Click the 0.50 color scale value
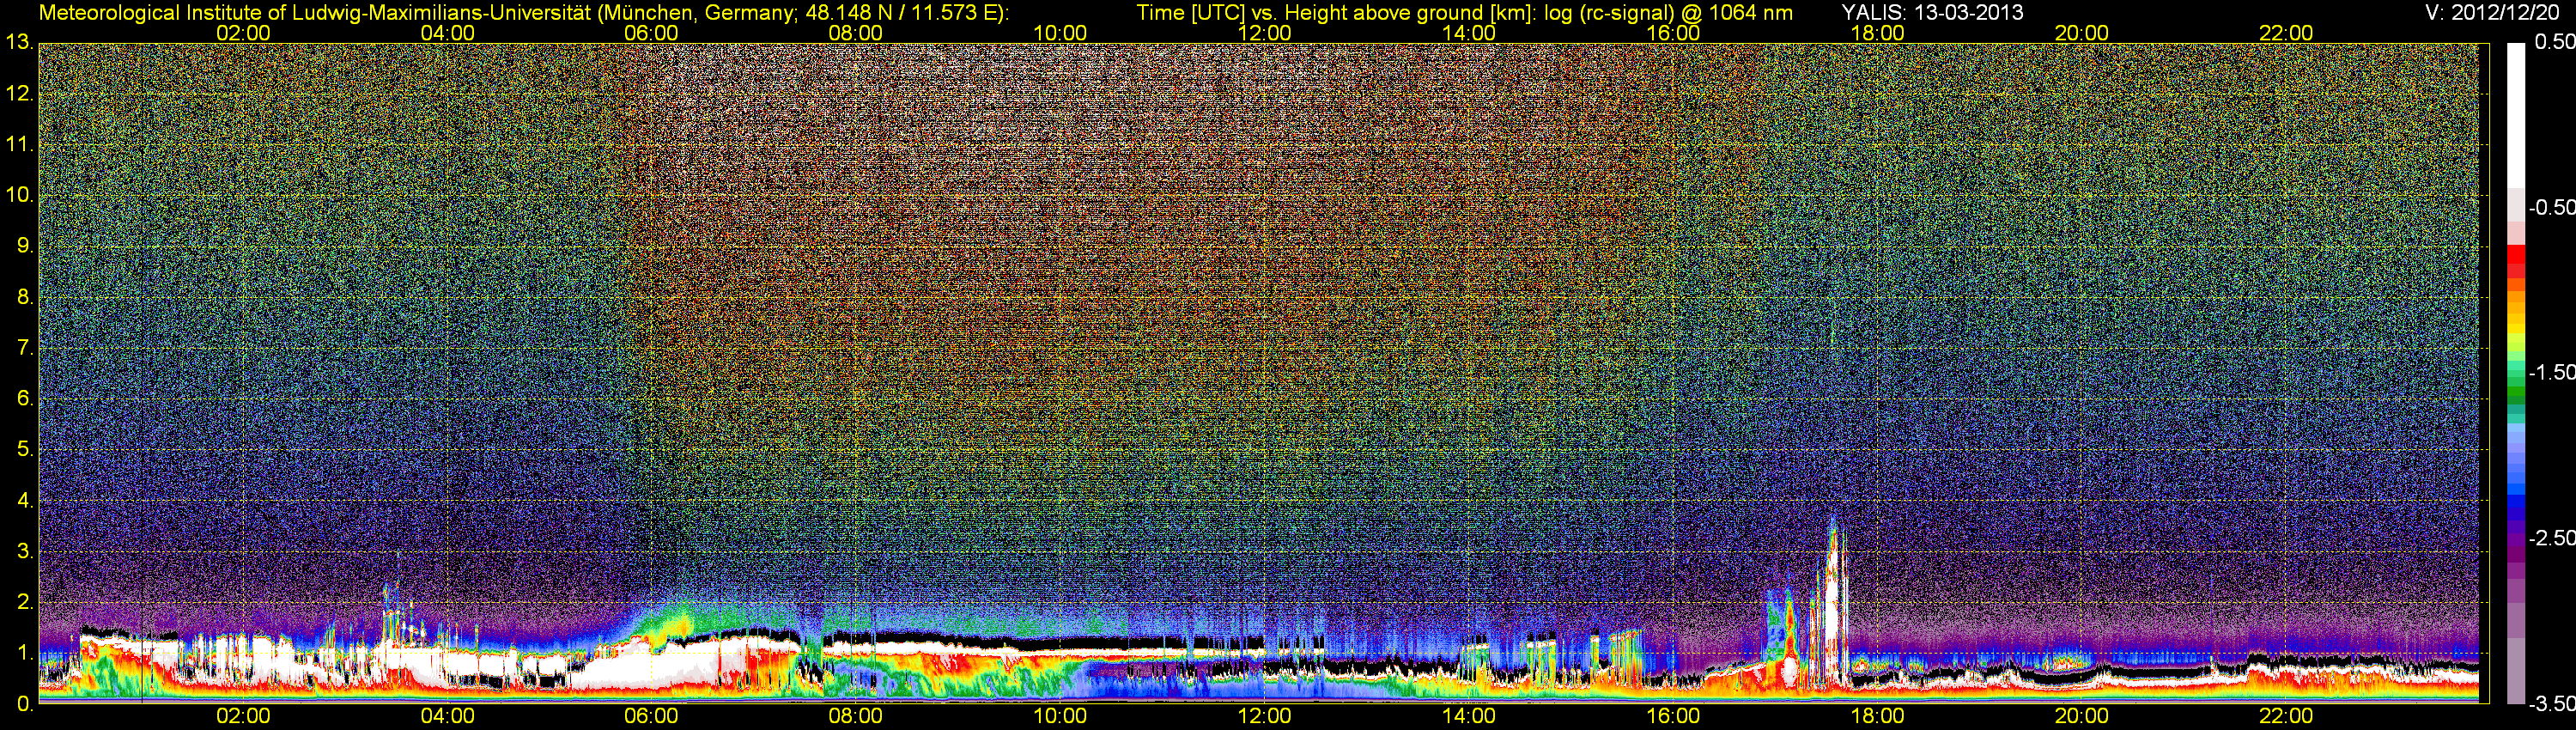 point(2554,42)
